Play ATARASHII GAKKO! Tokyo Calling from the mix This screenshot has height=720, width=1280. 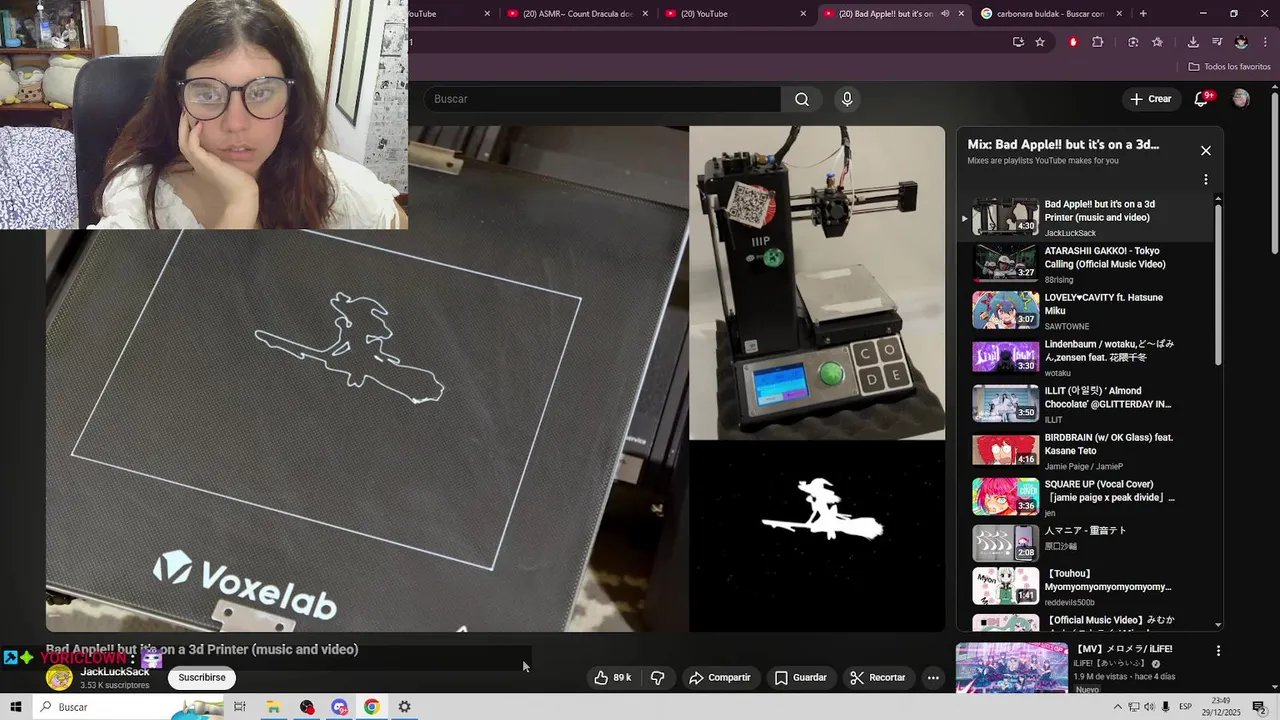(1085, 264)
